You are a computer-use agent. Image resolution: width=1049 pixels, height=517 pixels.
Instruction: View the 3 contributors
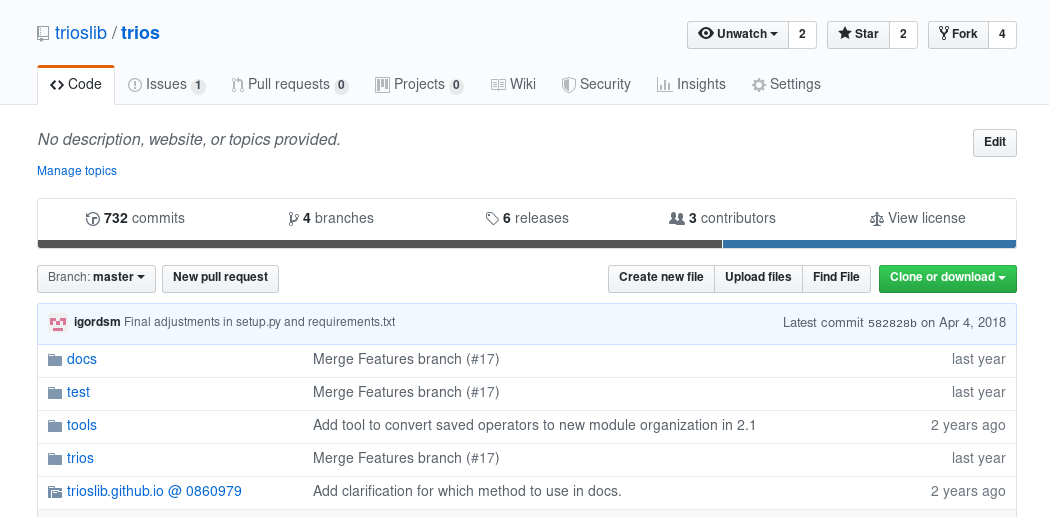(723, 219)
